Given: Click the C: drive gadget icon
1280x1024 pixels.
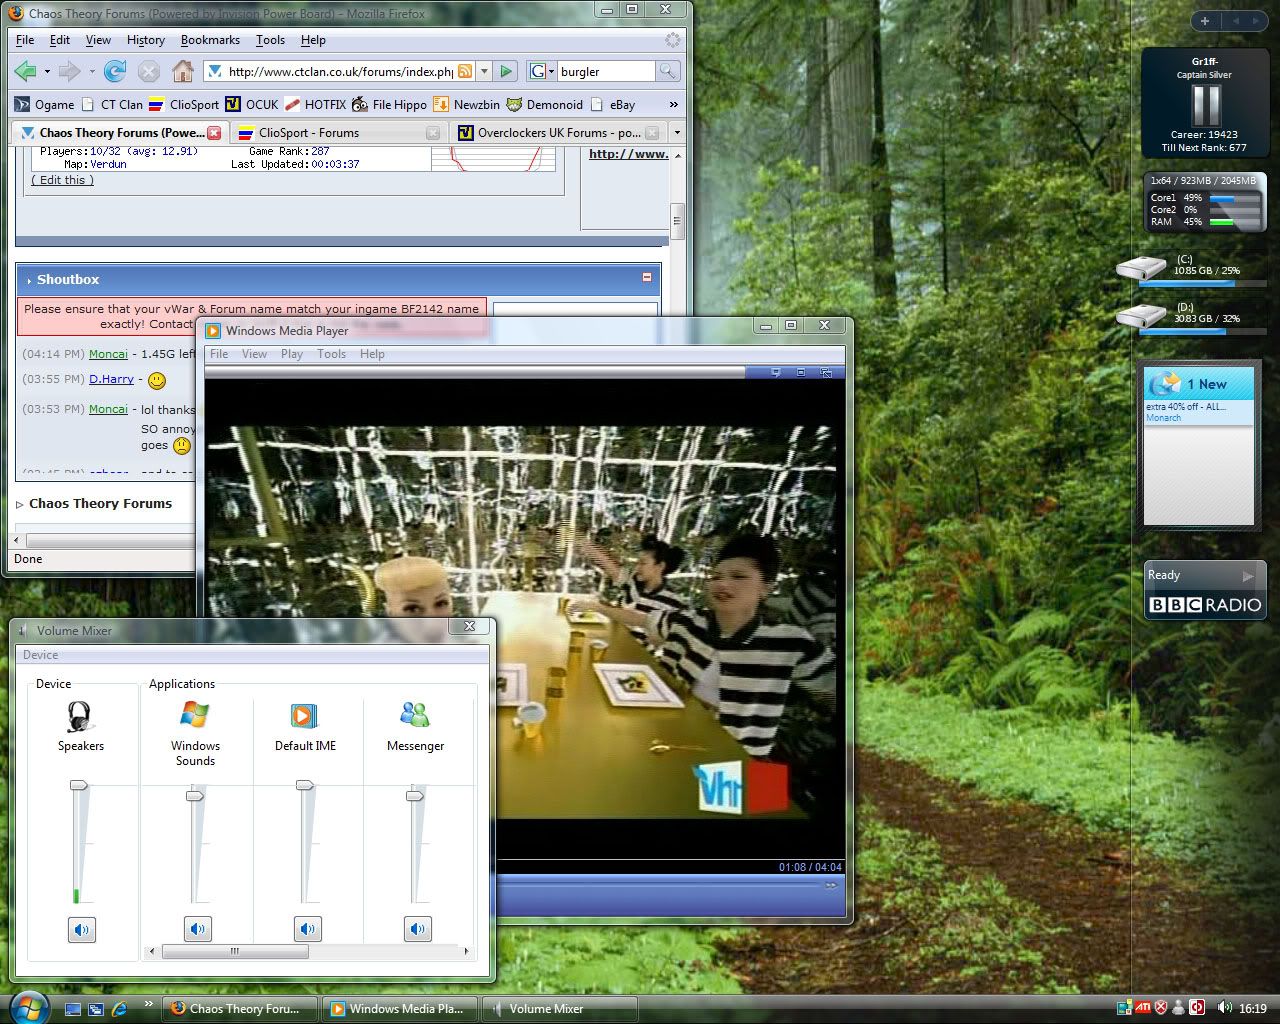Looking at the screenshot, I should 1141,269.
